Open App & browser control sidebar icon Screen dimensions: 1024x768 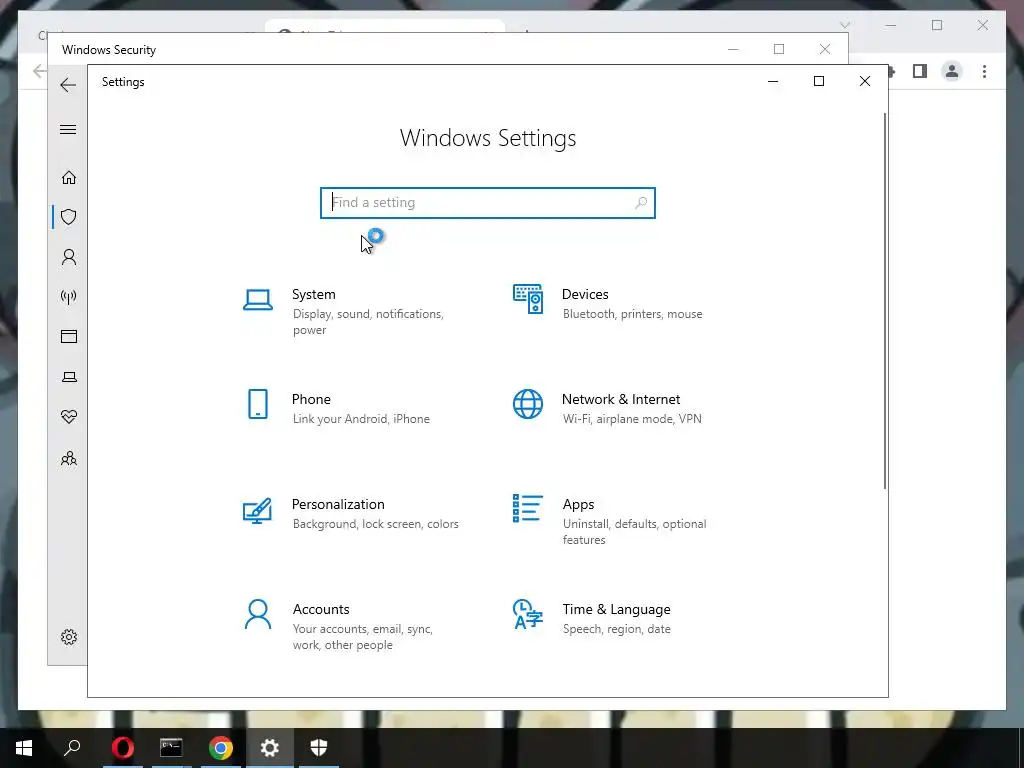click(x=69, y=336)
